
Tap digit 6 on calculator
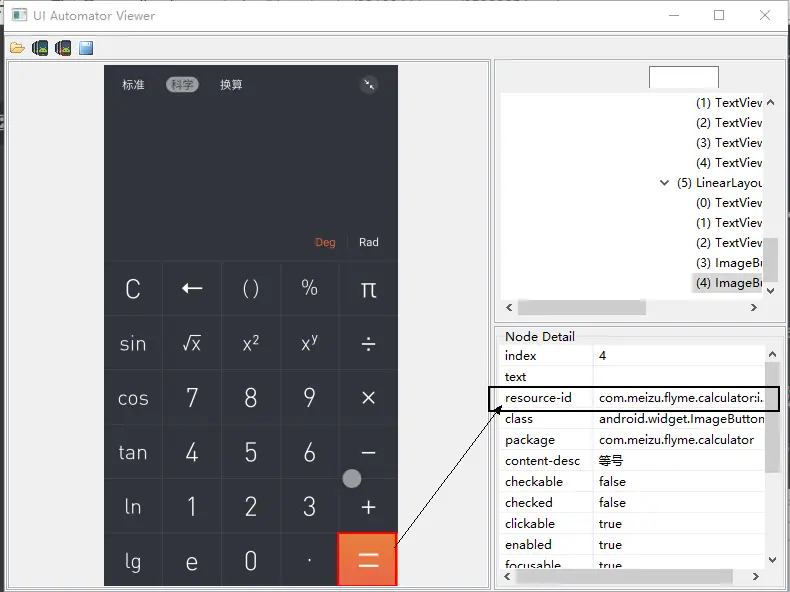(309, 452)
